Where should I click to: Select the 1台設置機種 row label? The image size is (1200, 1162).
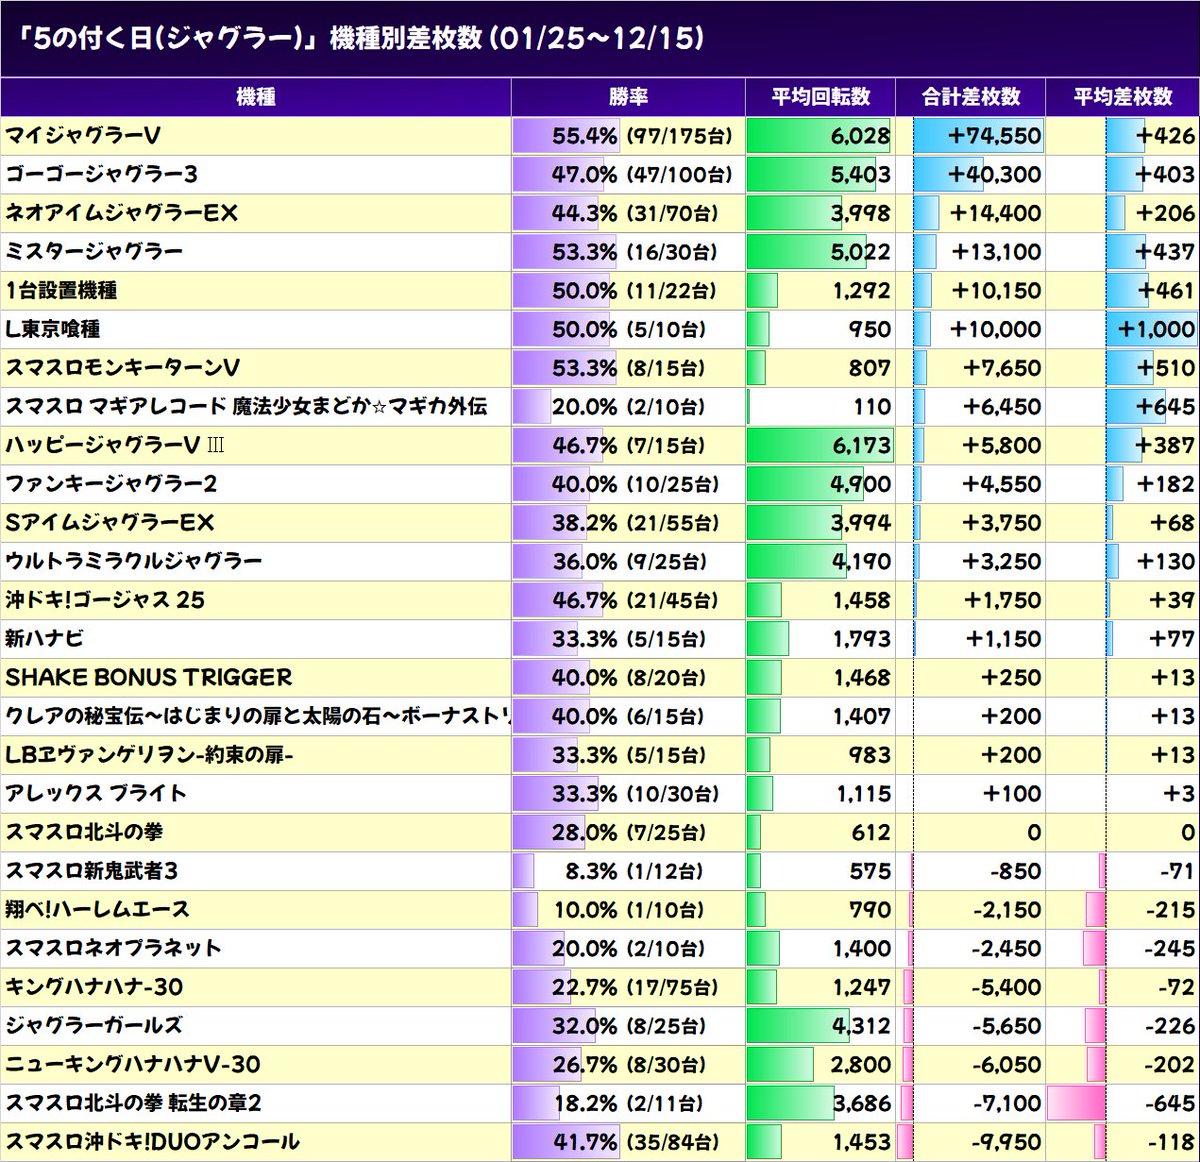(61, 290)
